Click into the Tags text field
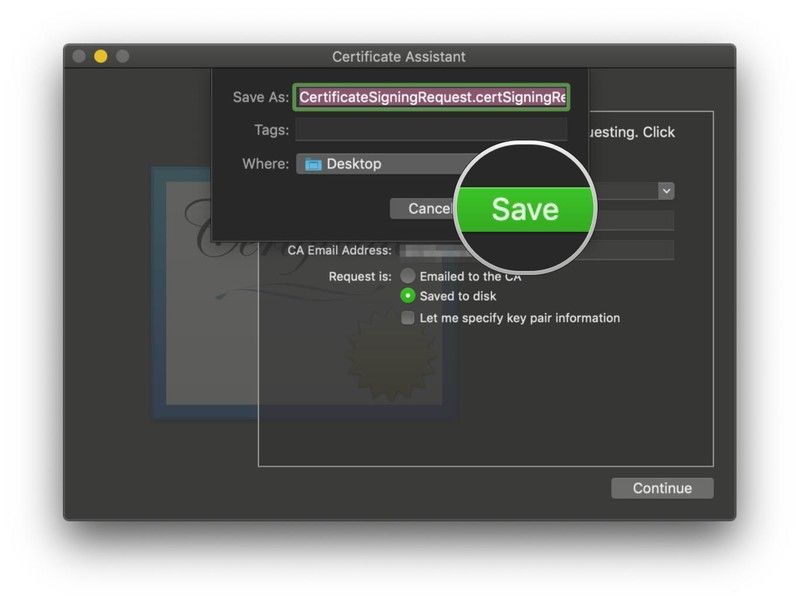This screenshot has height=604, width=800. pos(431,130)
